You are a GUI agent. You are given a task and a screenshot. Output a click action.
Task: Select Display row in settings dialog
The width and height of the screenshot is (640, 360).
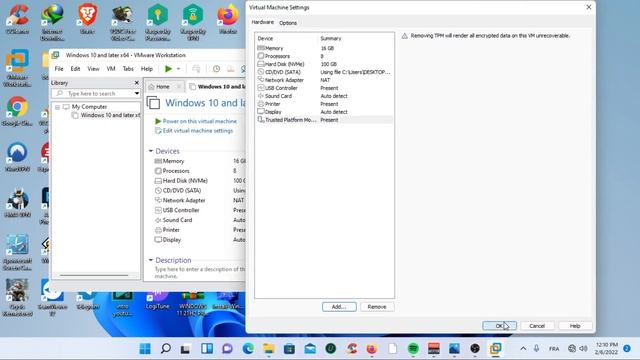click(324, 112)
